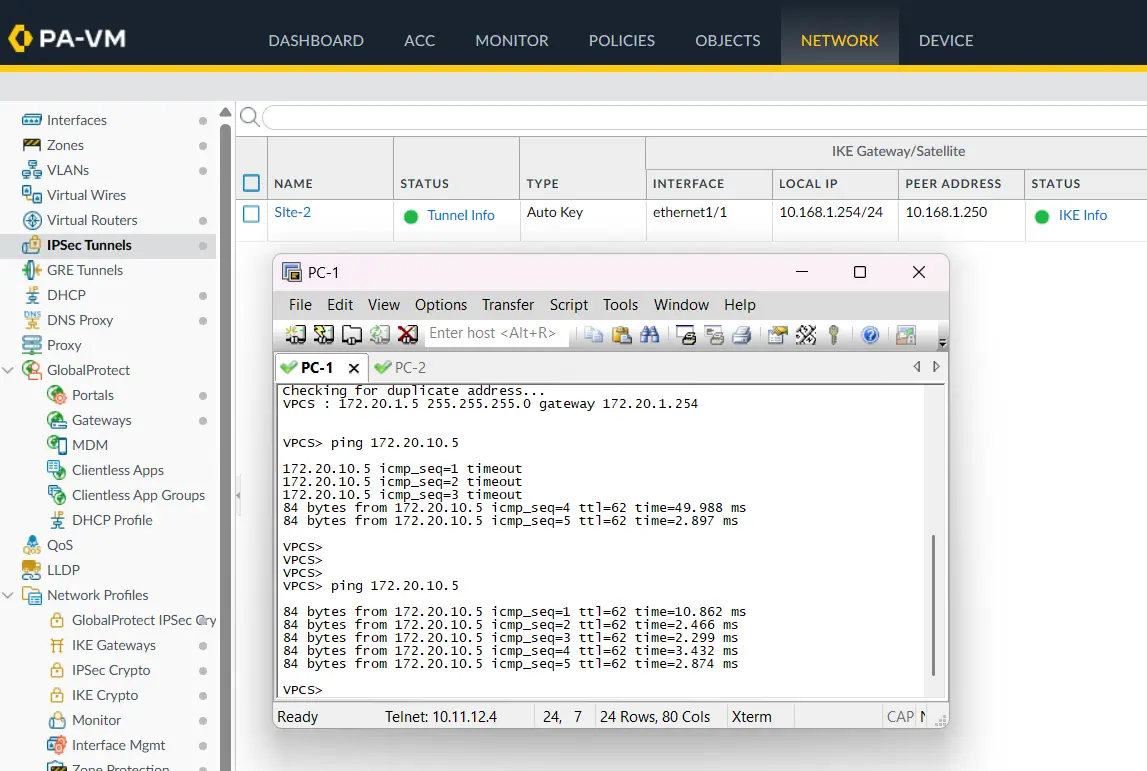Click the PC-1 window title icon
Viewport: 1147px width, 771px height.
pos(292,272)
